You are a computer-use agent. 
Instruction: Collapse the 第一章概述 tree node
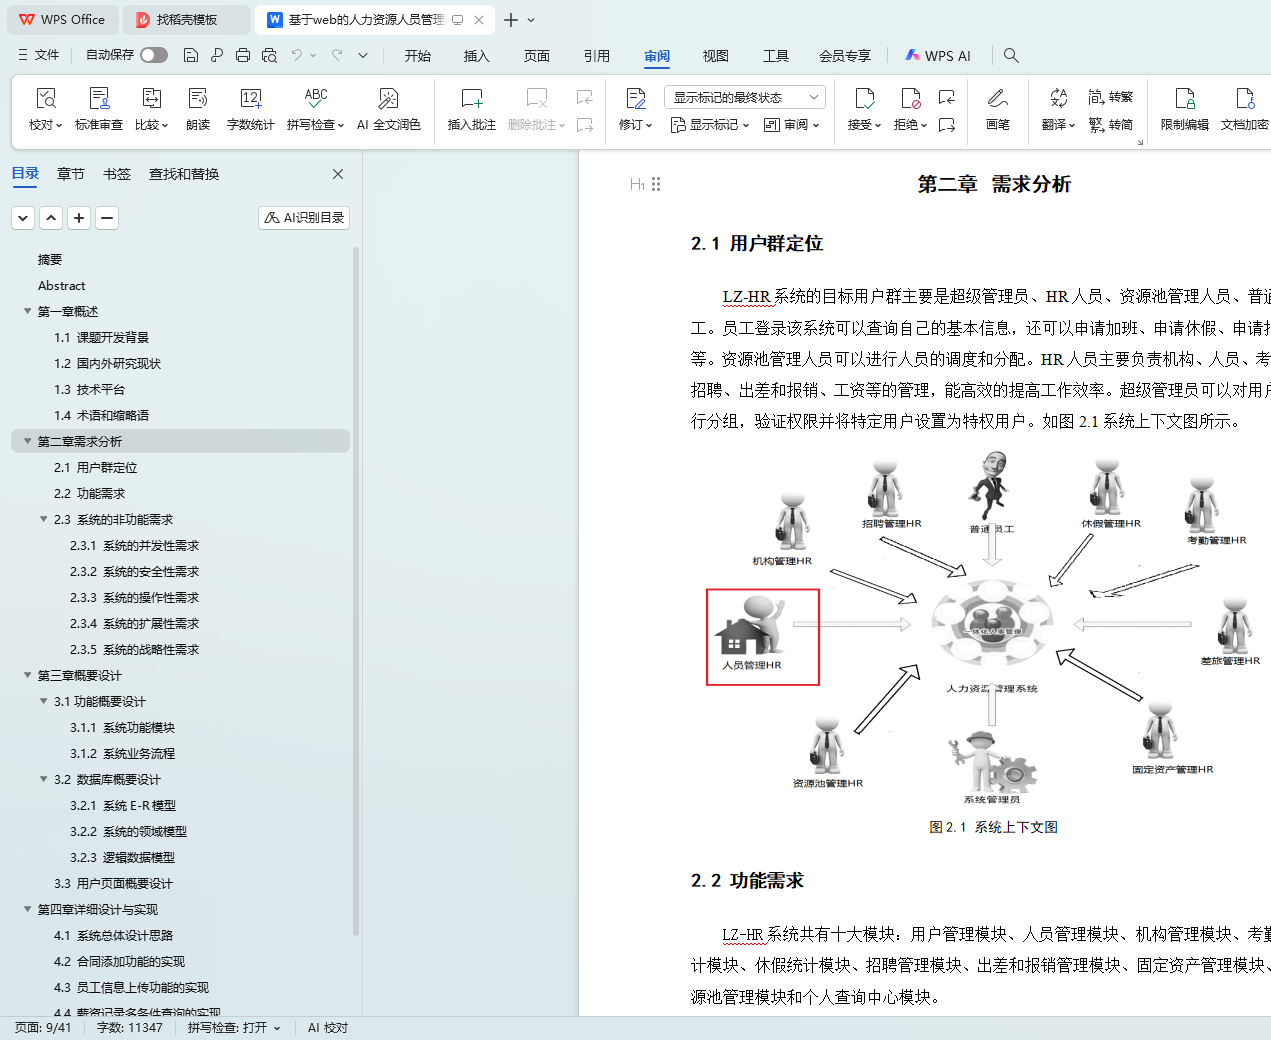27,311
